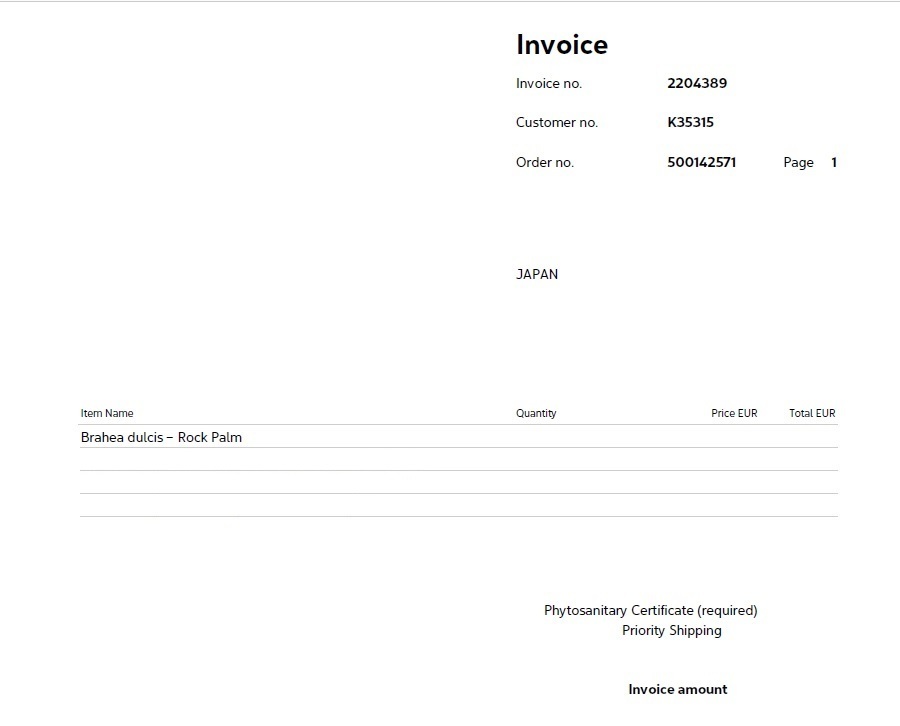This screenshot has height=726, width=900.
Task: Click the 'Customer no.' label
Action: pyautogui.click(x=557, y=122)
